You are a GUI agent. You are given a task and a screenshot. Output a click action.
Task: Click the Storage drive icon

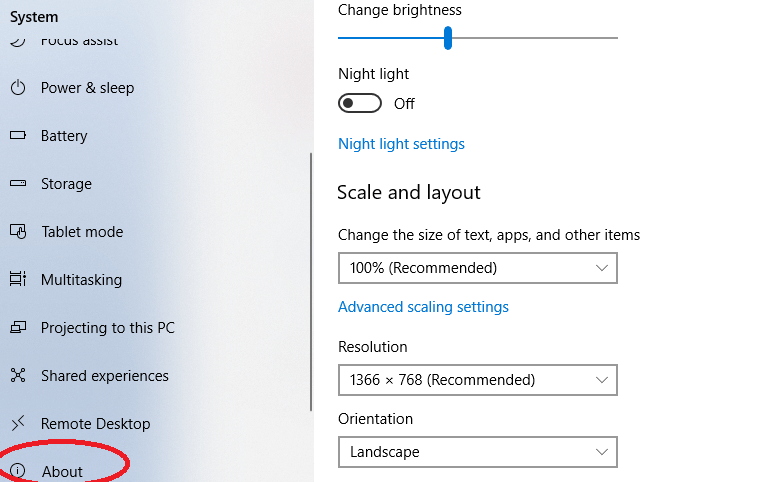point(18,184)
